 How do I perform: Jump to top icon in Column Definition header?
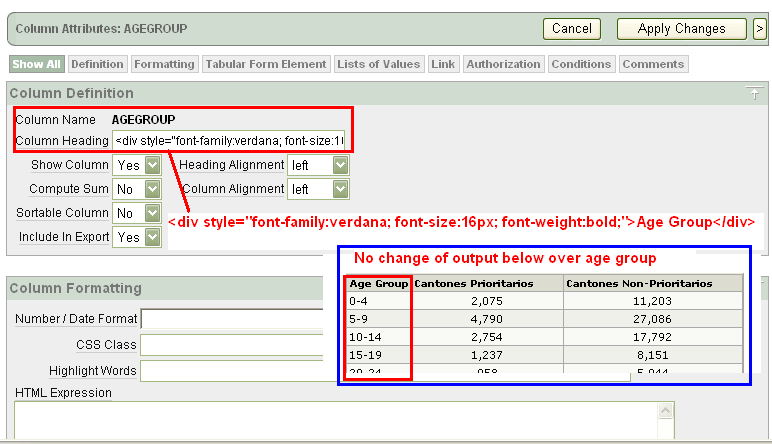tap(754, 93)
